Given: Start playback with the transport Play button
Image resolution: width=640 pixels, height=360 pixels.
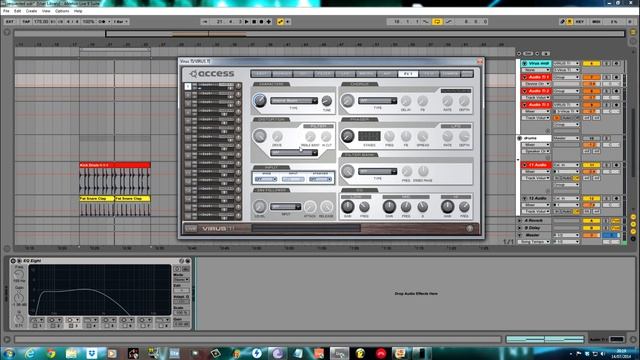Looking at the screenshot, I should pos(247,22).
